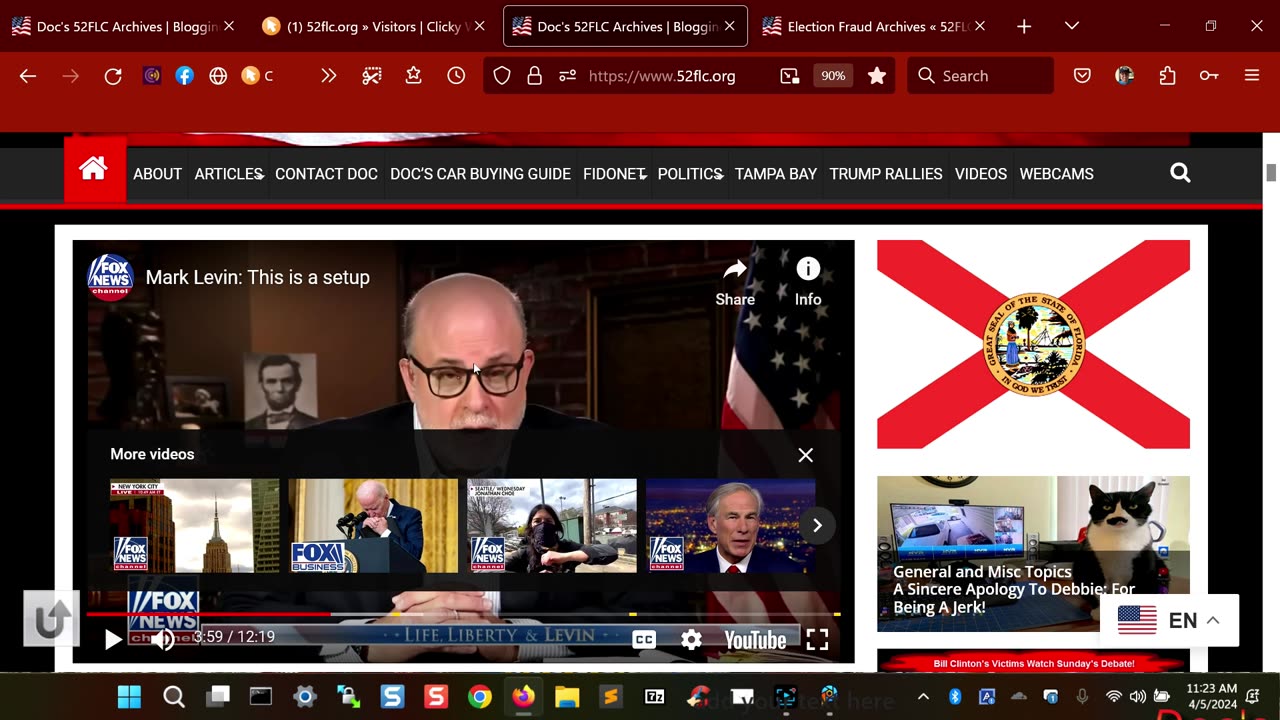Open browsing history clock icon
The width and height of the screenshot is (1280, 720).
[456, 76]
